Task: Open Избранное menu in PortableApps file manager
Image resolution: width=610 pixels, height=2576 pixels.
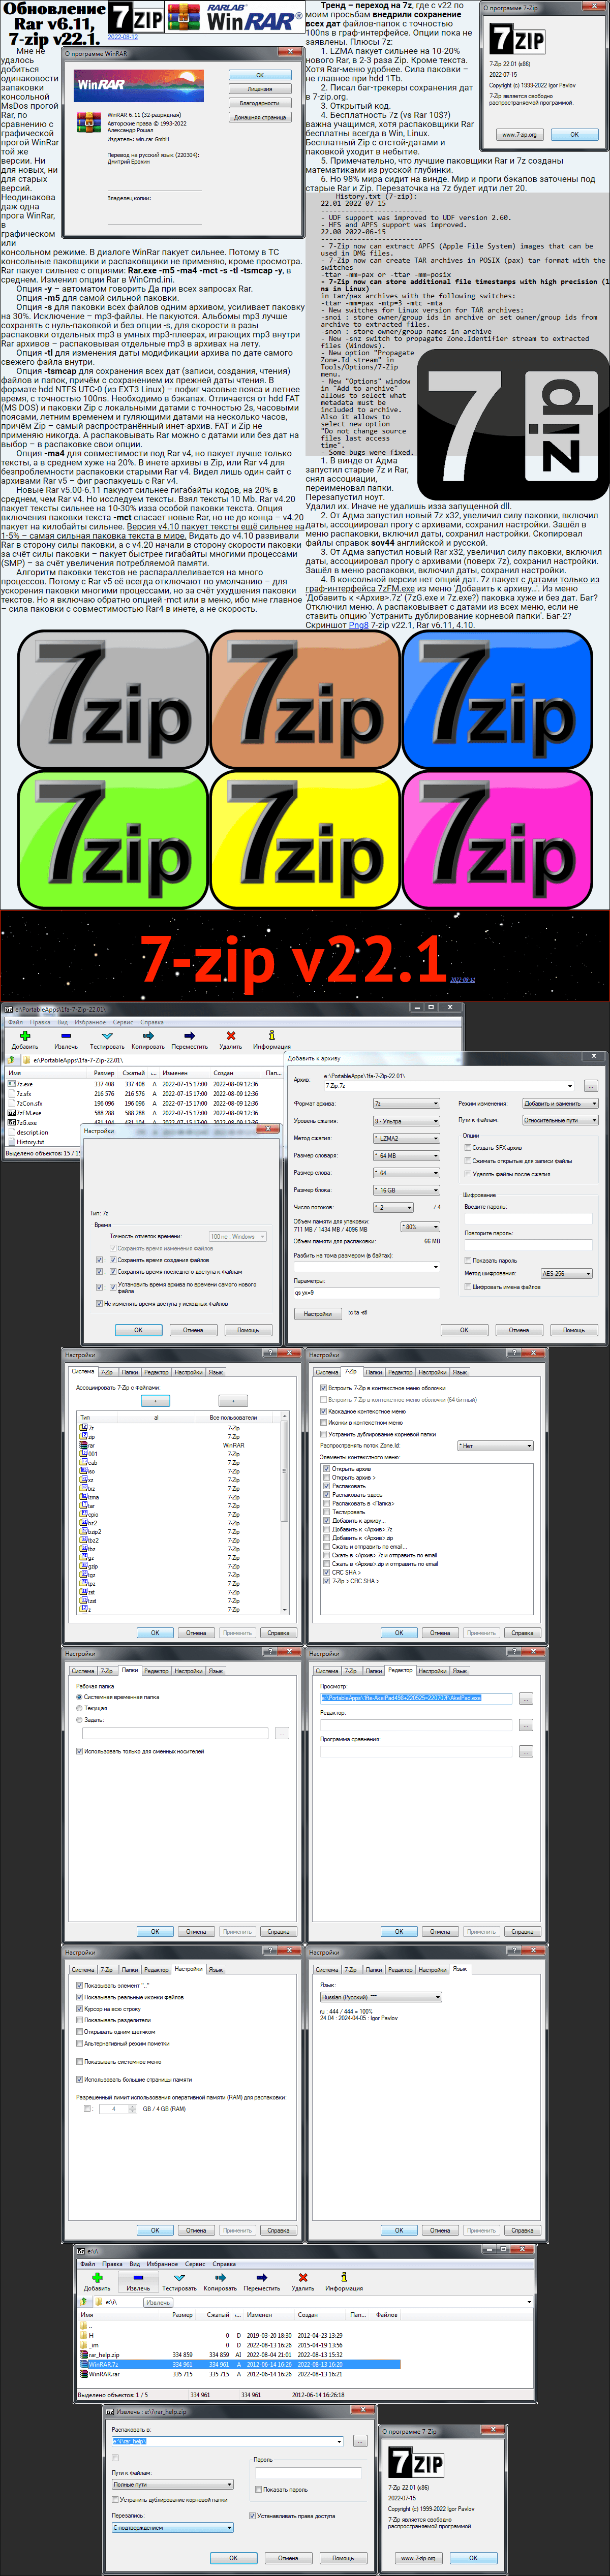Action: click(90, 1022)
